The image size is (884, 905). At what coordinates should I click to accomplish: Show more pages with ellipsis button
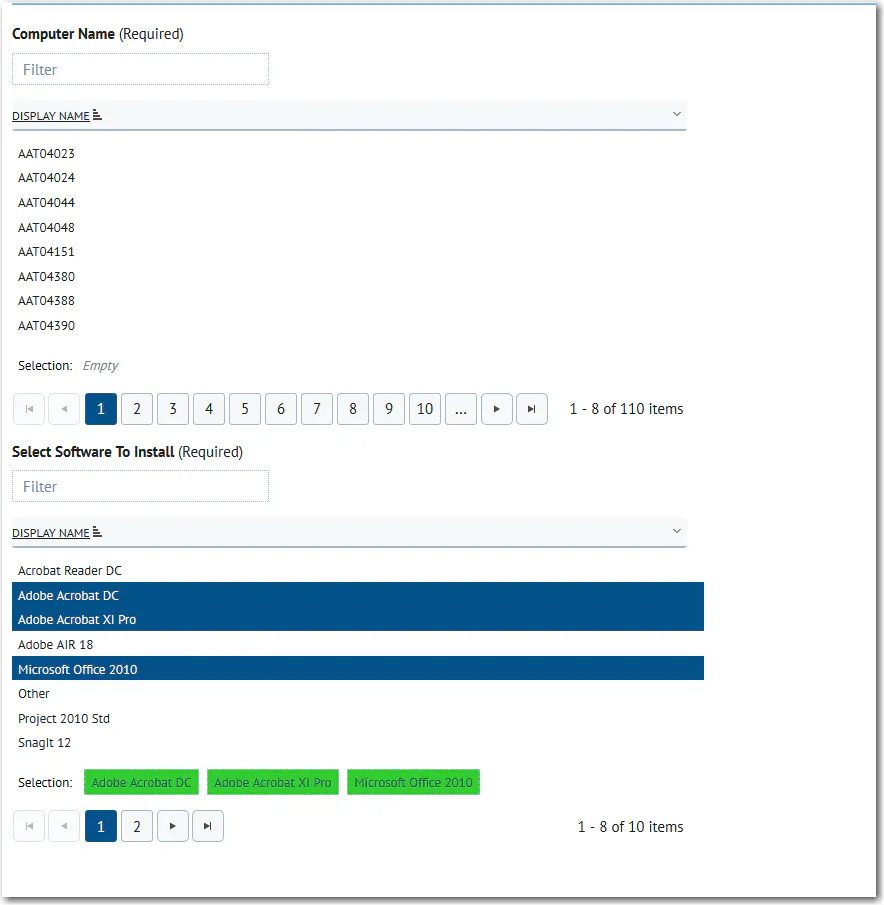461,409
